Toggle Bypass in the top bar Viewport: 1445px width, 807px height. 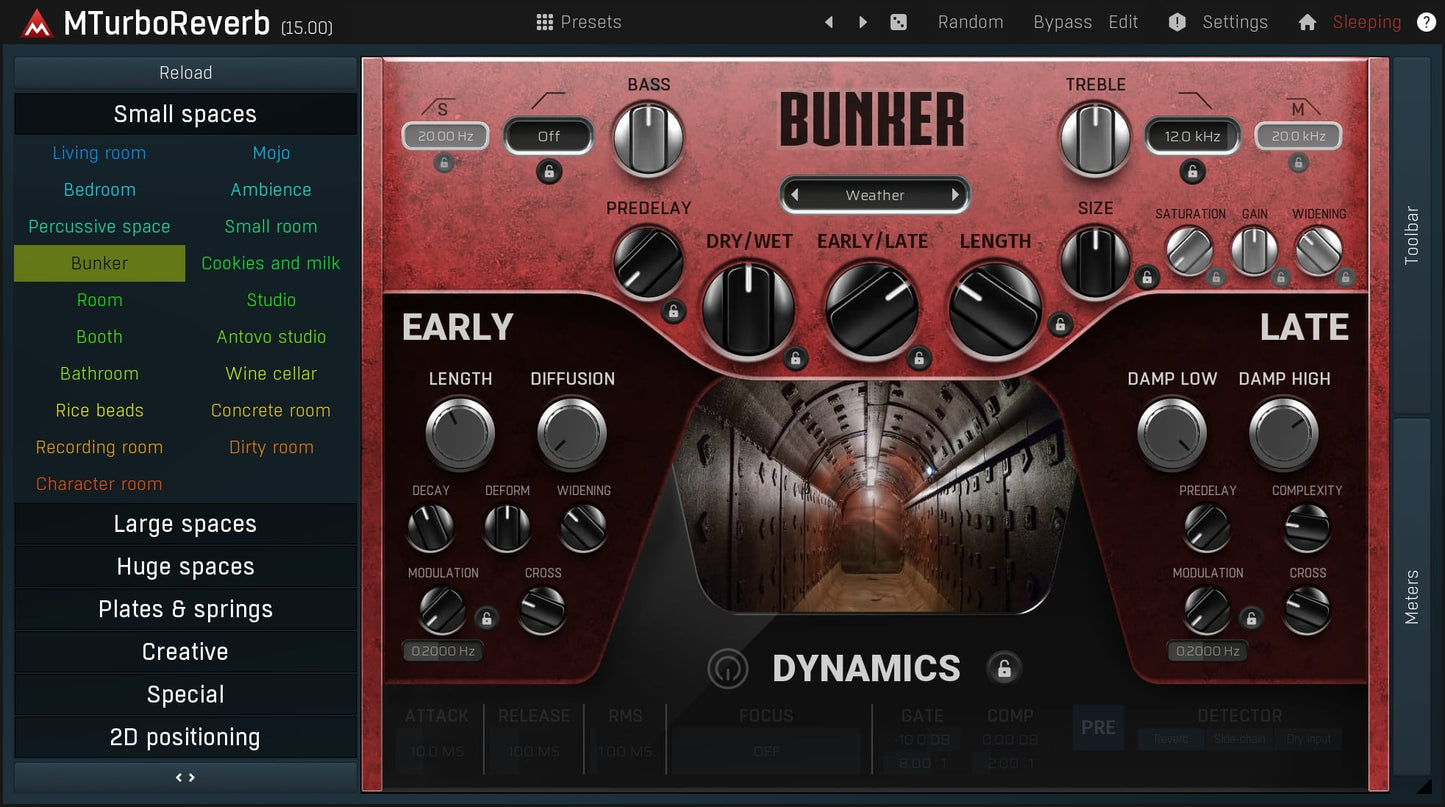[x=1062, y=21]
